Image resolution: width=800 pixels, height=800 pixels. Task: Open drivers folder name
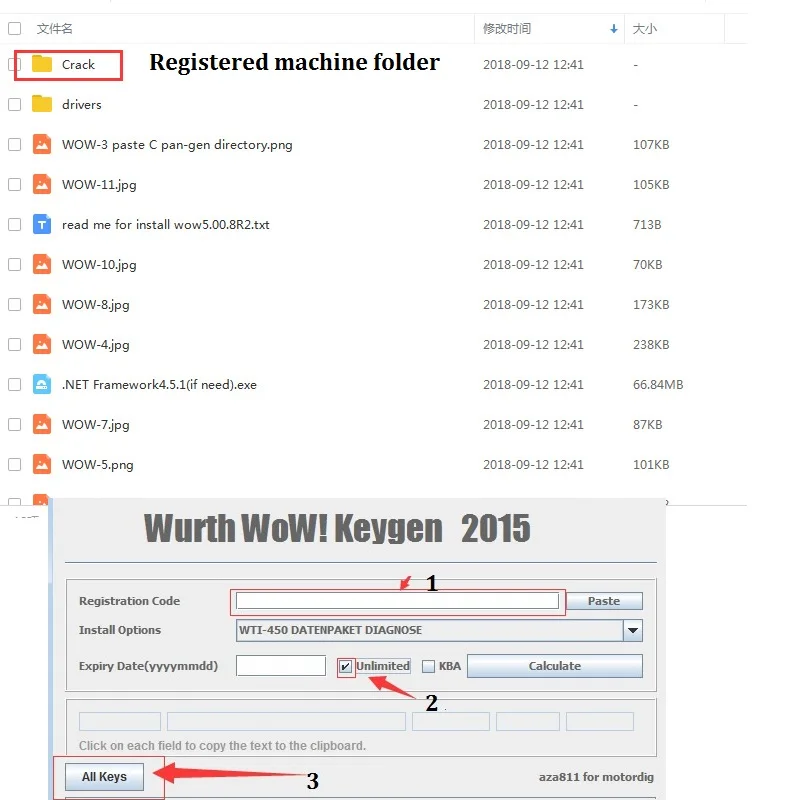[x=82, y=105]
